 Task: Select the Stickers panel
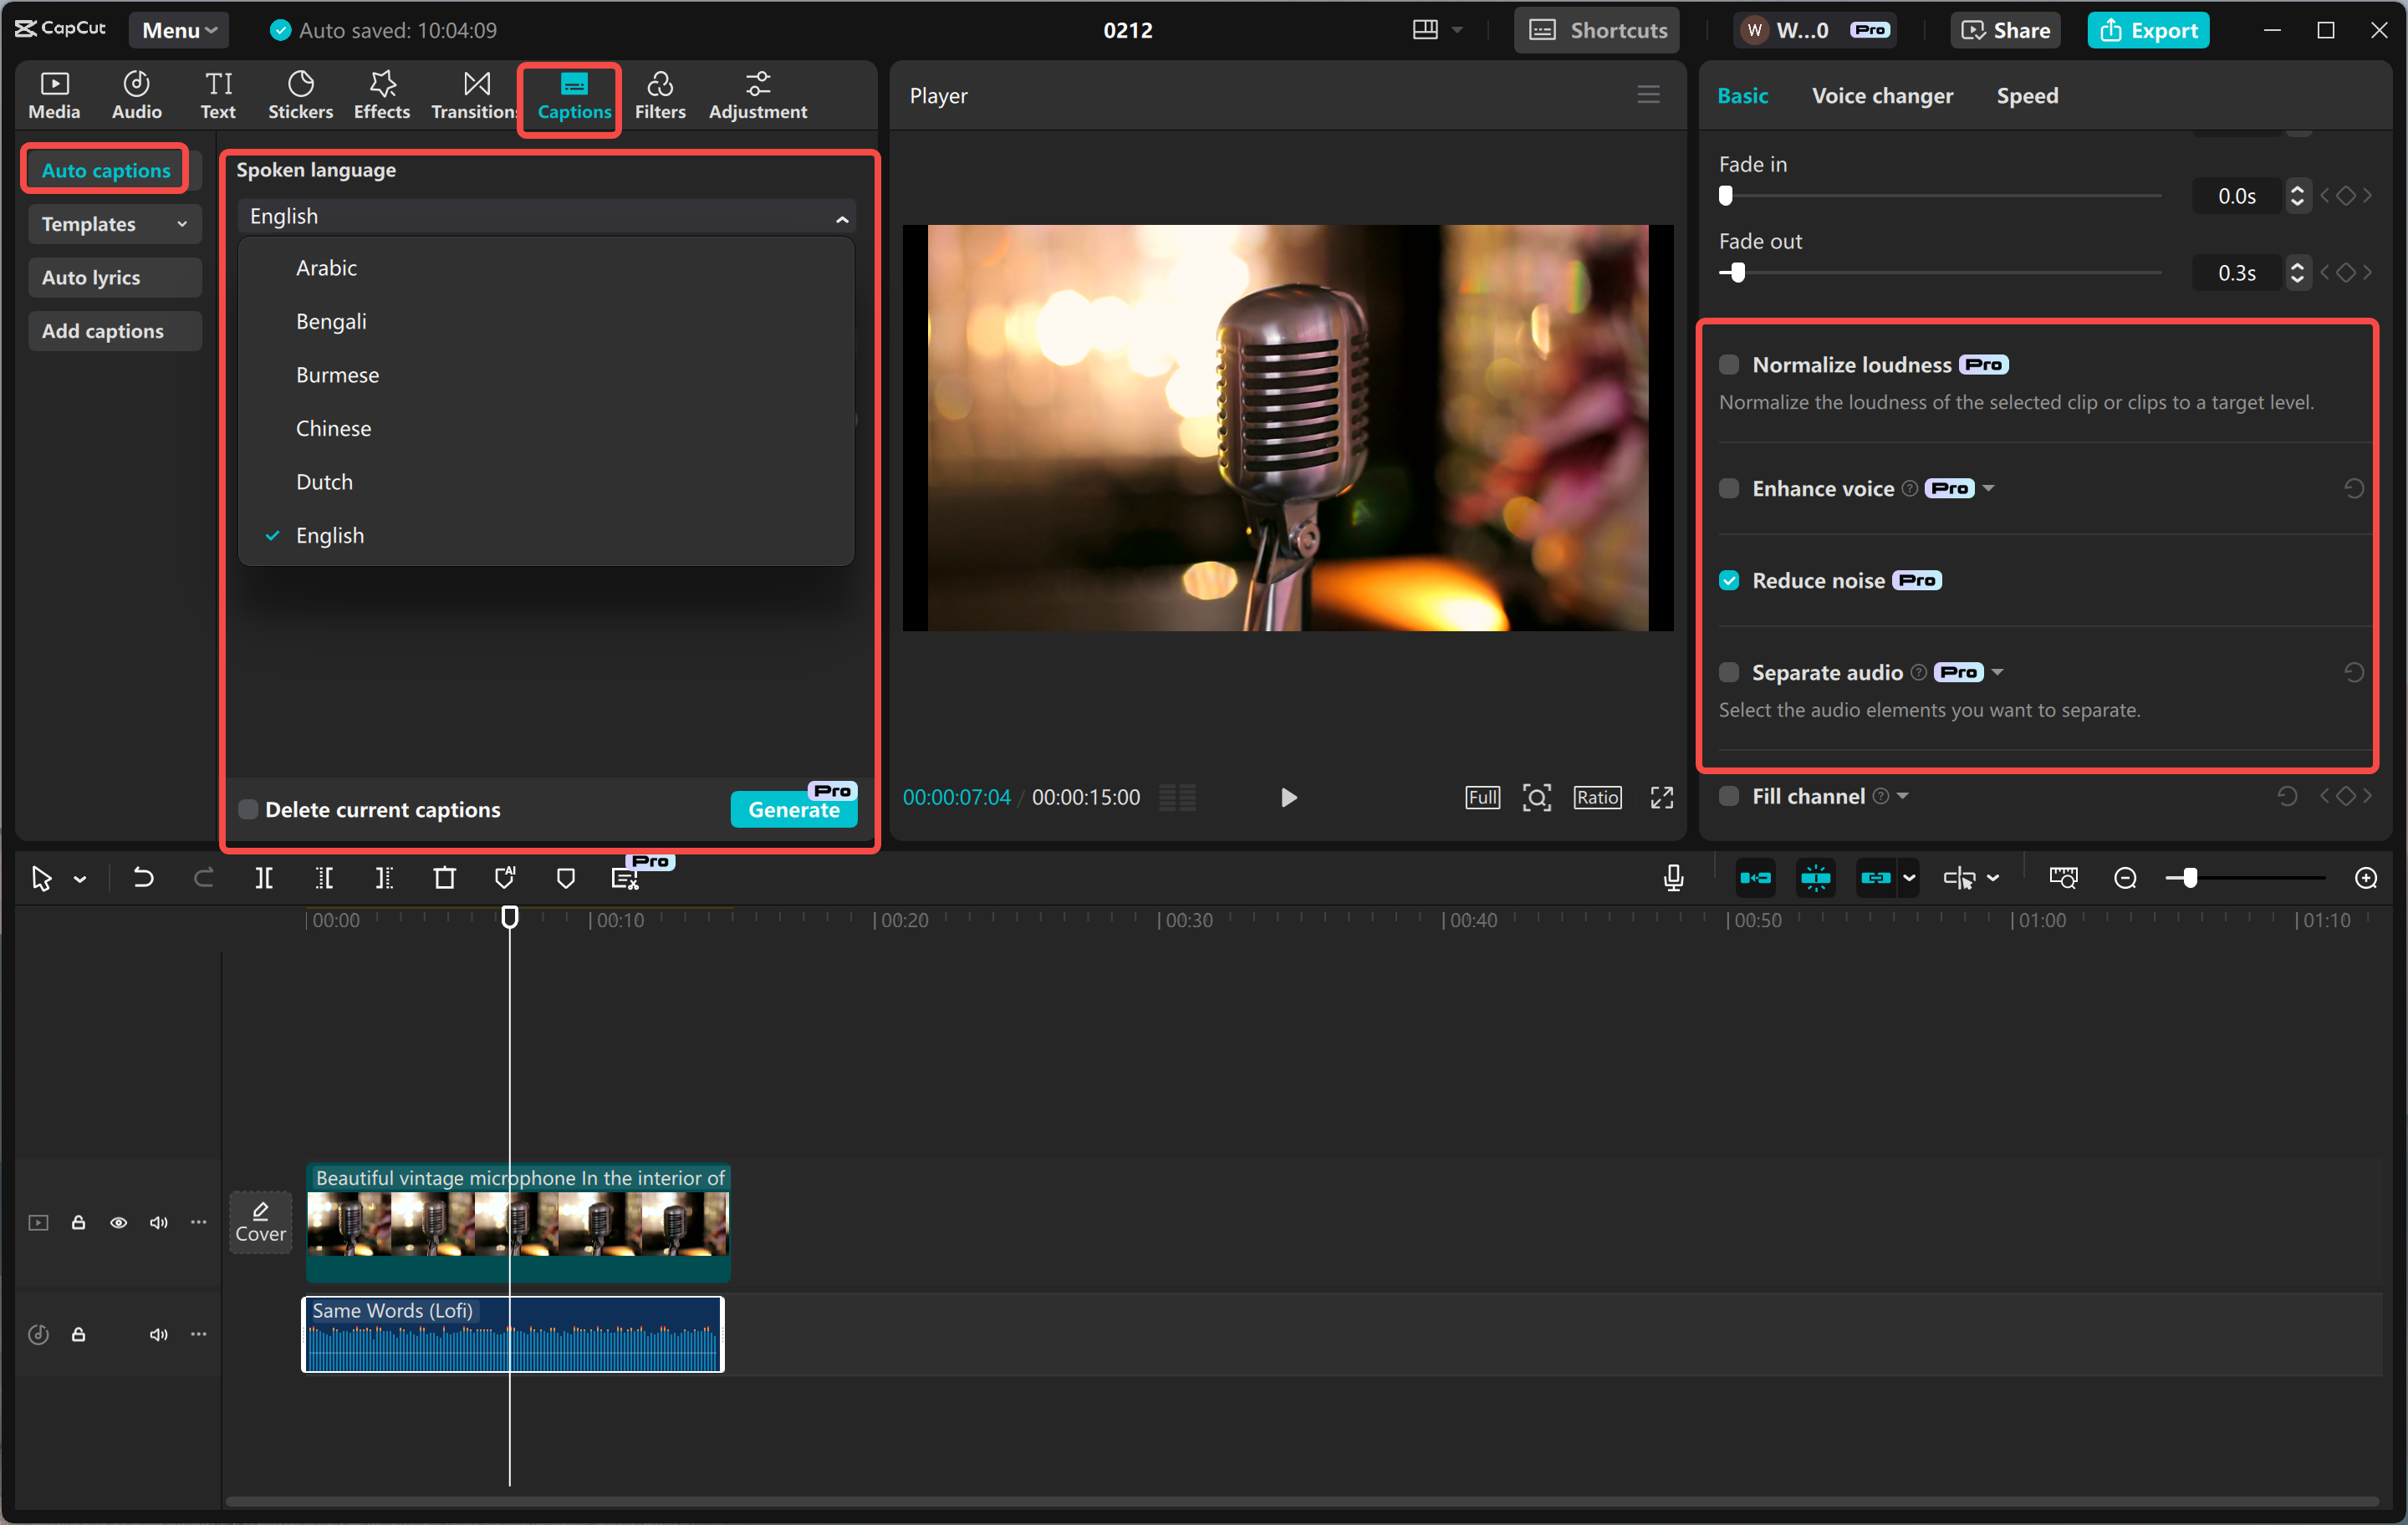click(x=300, y=94)
